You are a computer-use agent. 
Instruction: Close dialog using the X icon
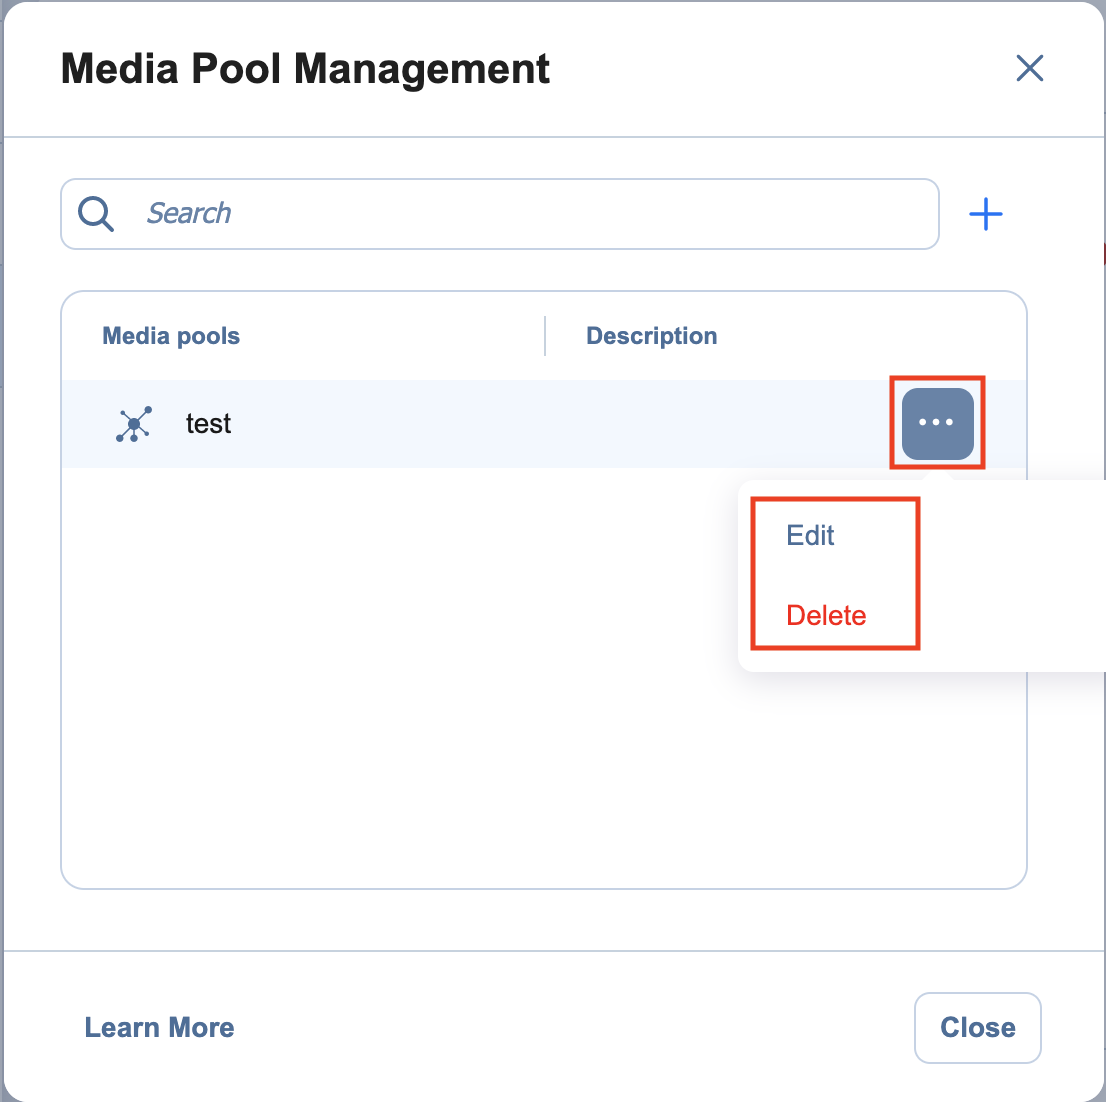pos(1029,69)
